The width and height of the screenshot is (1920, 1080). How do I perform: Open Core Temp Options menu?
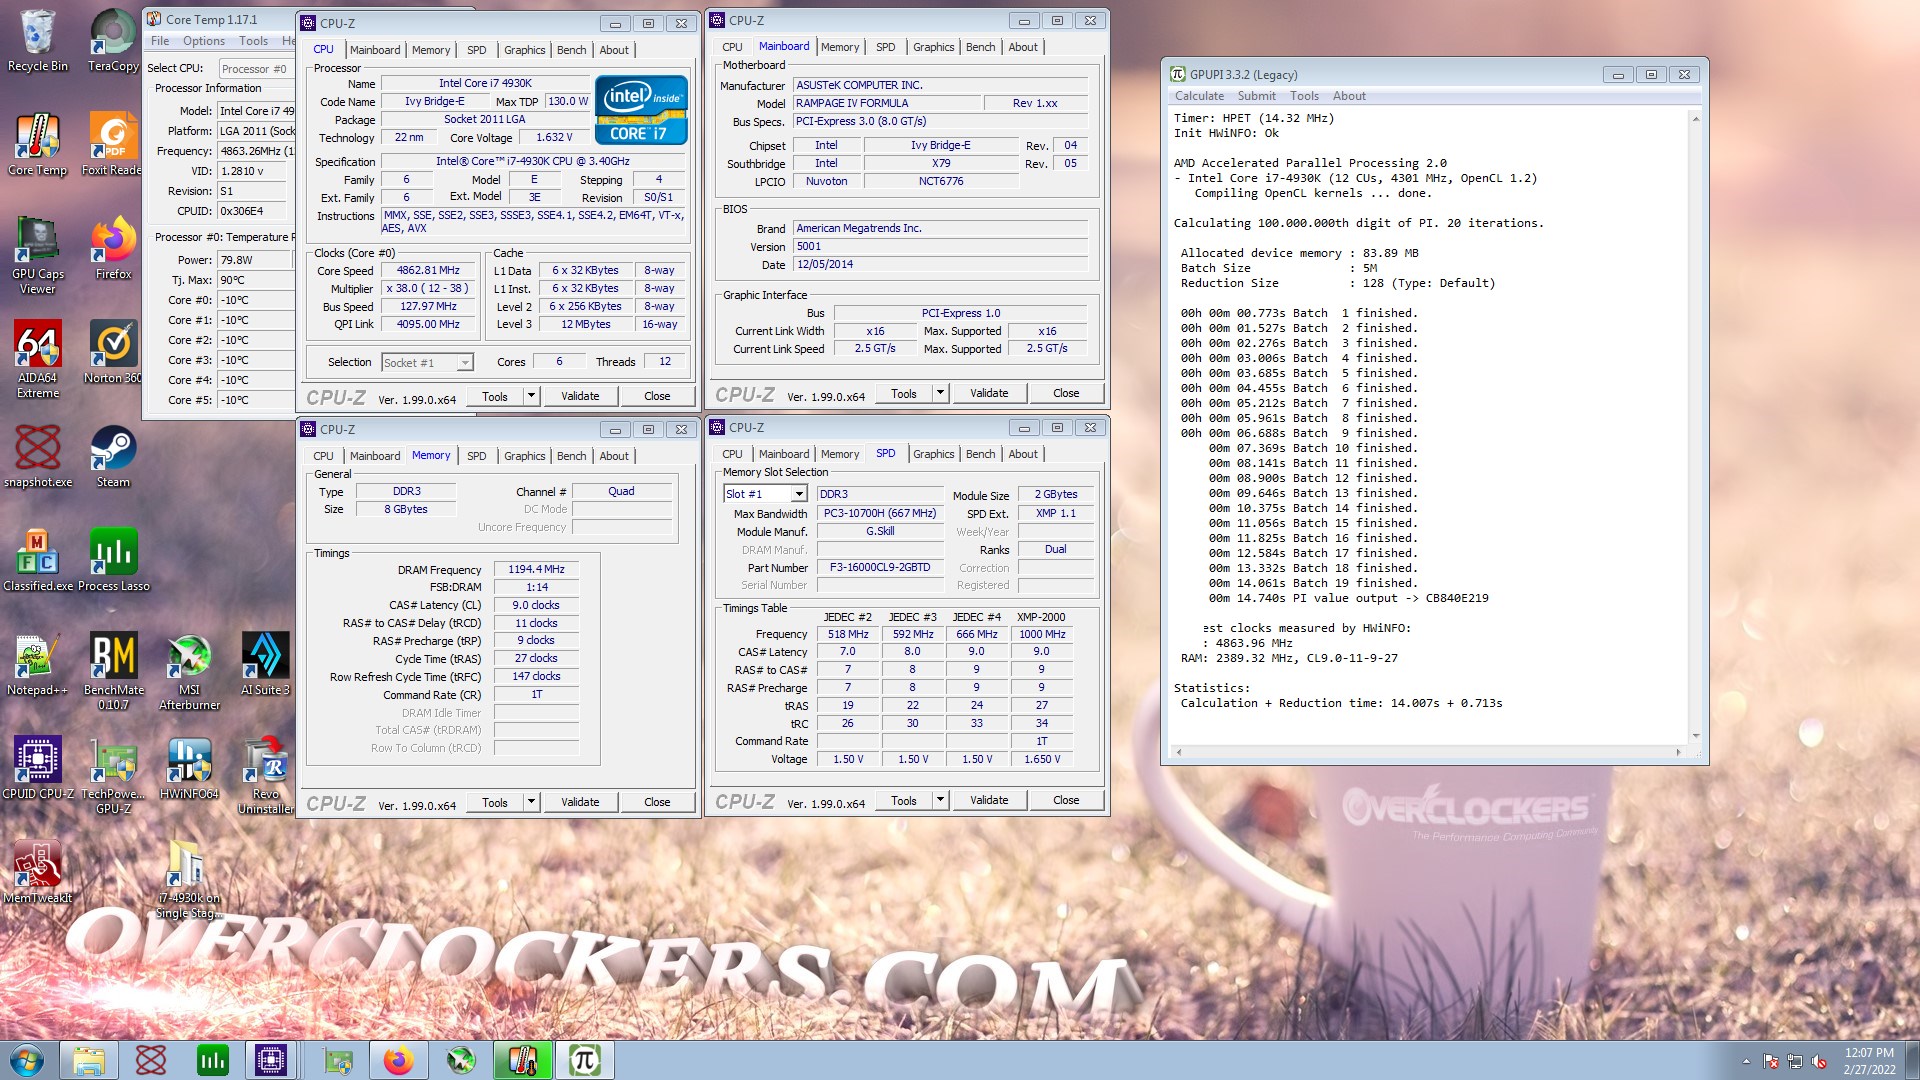[203, 41]
